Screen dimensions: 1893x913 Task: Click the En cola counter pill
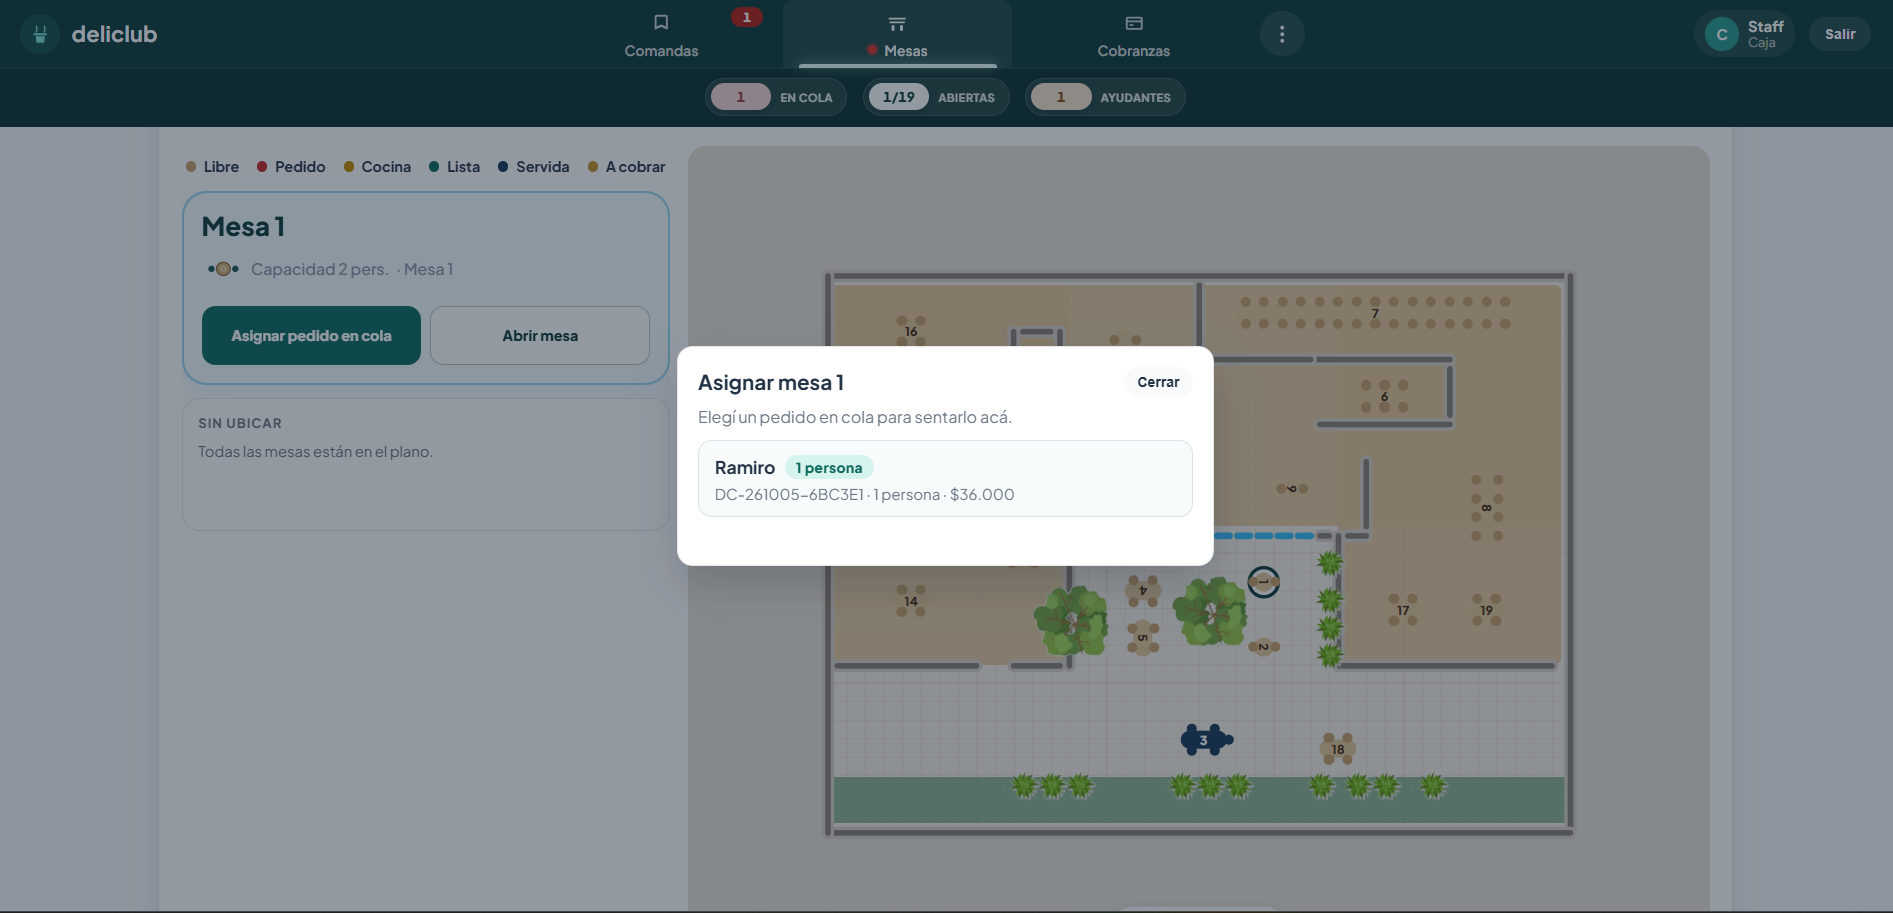776,97
